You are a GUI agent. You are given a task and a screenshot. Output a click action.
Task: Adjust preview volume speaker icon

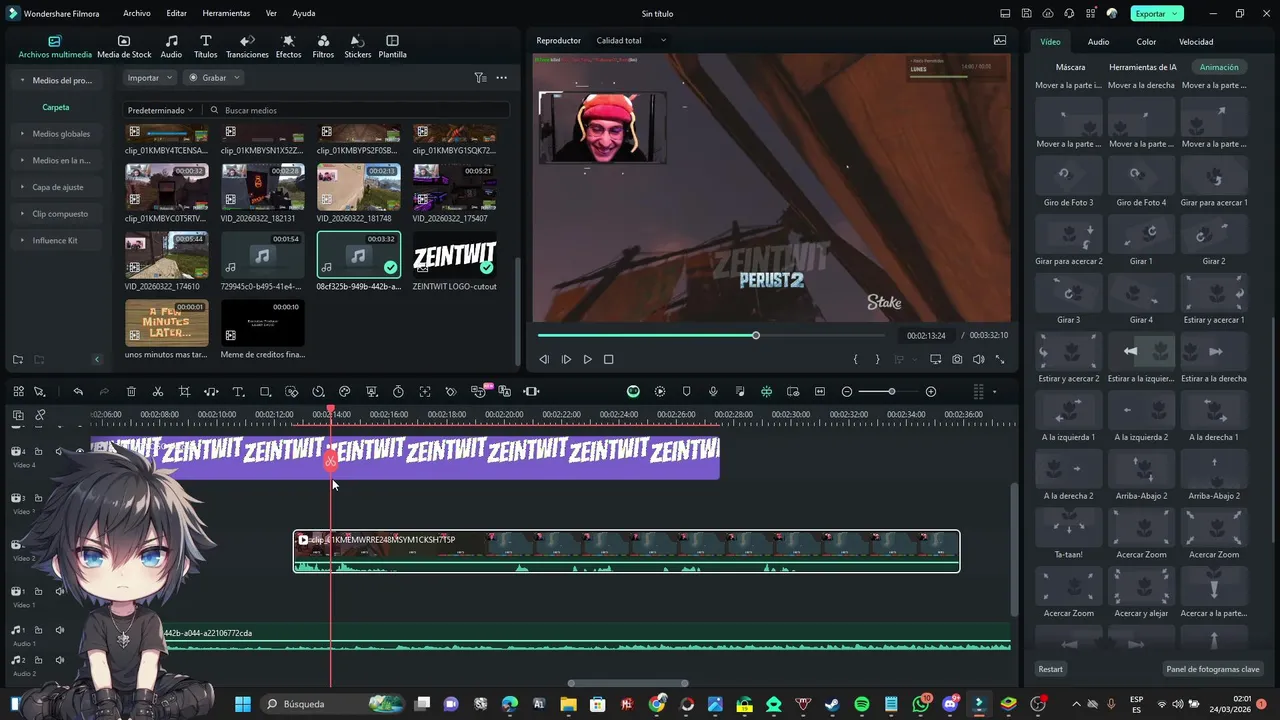[979, 359]
